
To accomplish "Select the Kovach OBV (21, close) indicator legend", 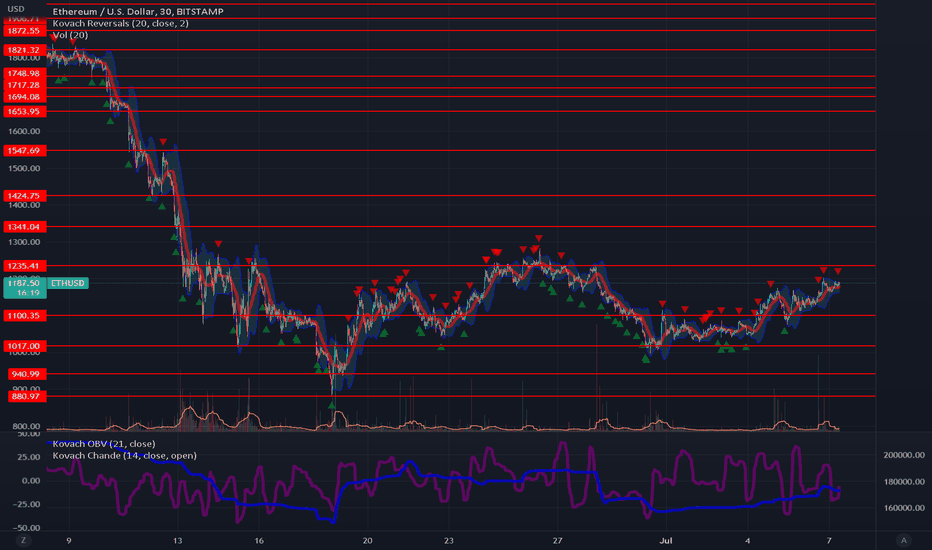I will 104,444.
